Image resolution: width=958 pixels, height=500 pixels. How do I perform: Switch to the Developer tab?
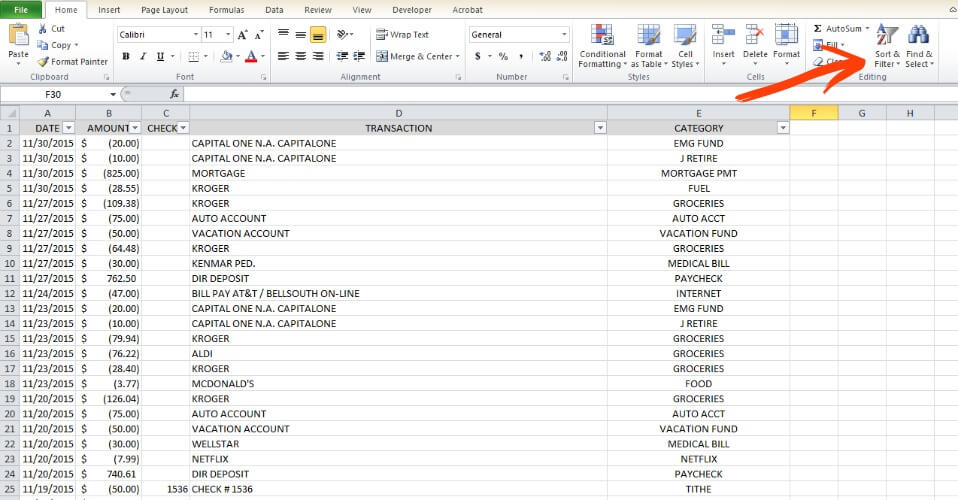point(412,10)
